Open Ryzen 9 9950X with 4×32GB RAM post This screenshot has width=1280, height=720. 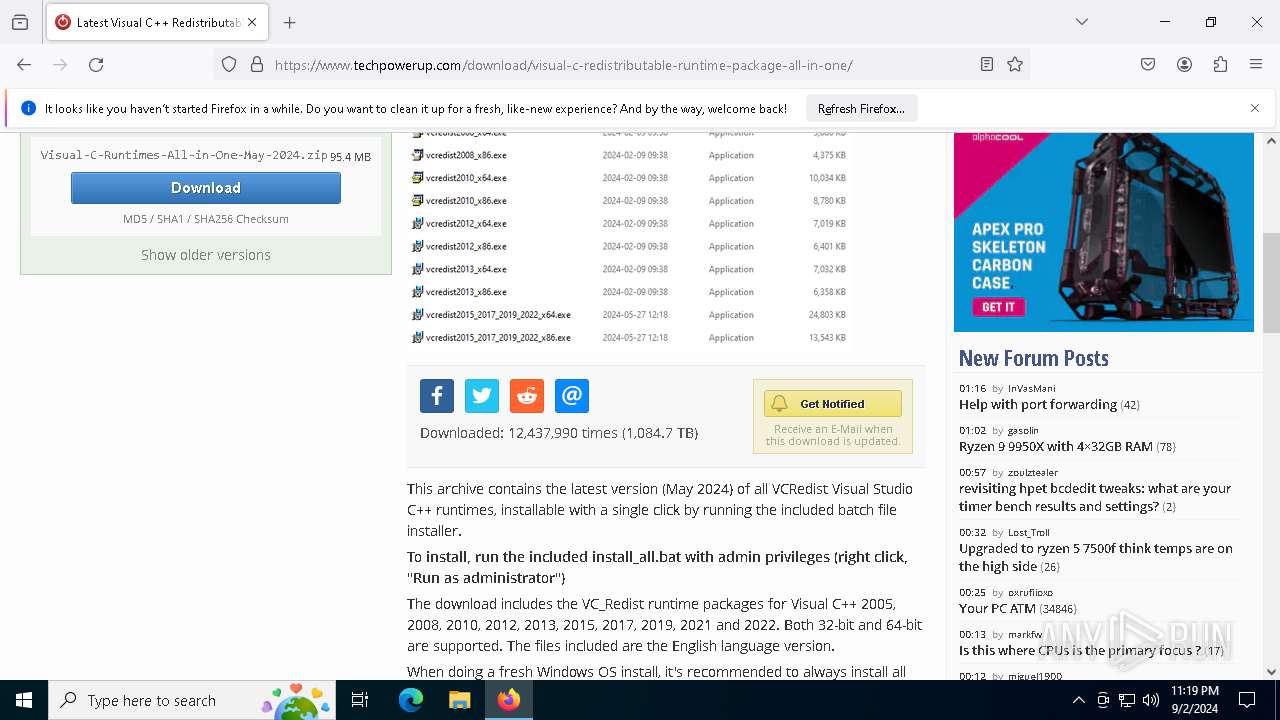tap(1056, 447)
